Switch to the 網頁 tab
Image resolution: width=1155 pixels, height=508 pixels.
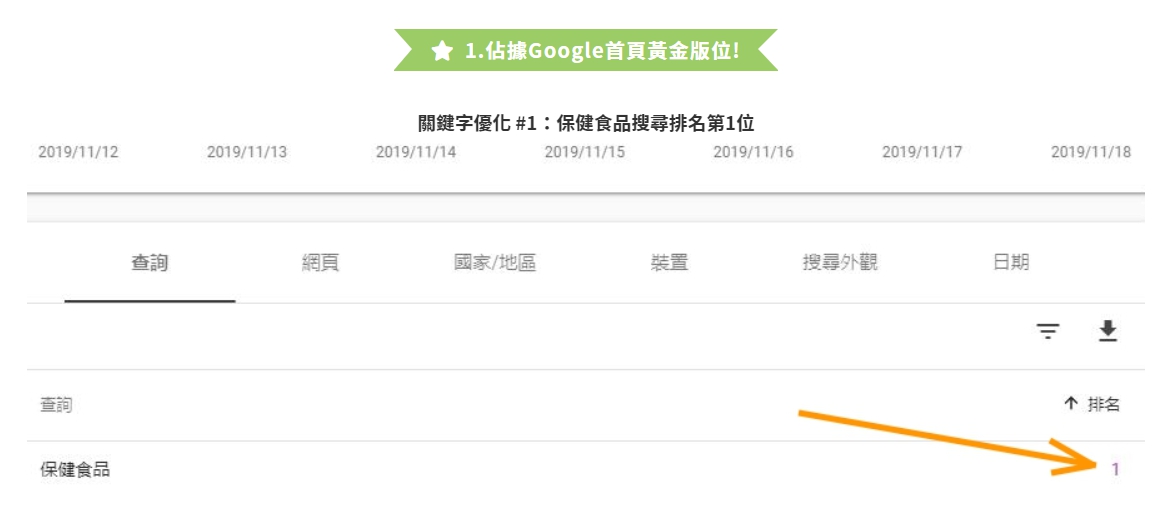pos(320,263)
